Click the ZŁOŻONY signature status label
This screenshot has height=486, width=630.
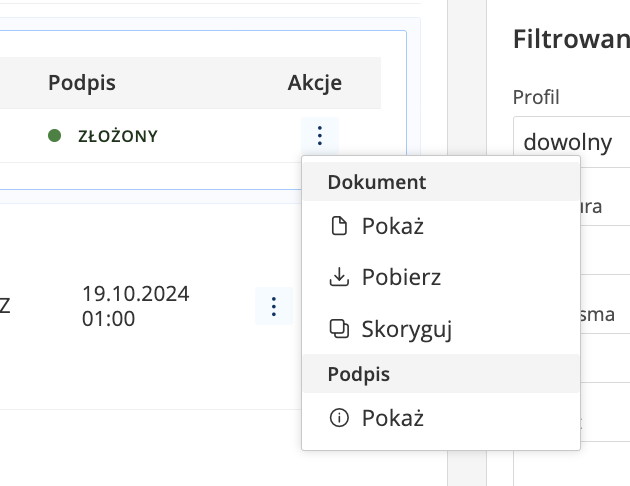click(x=118, y=136)
